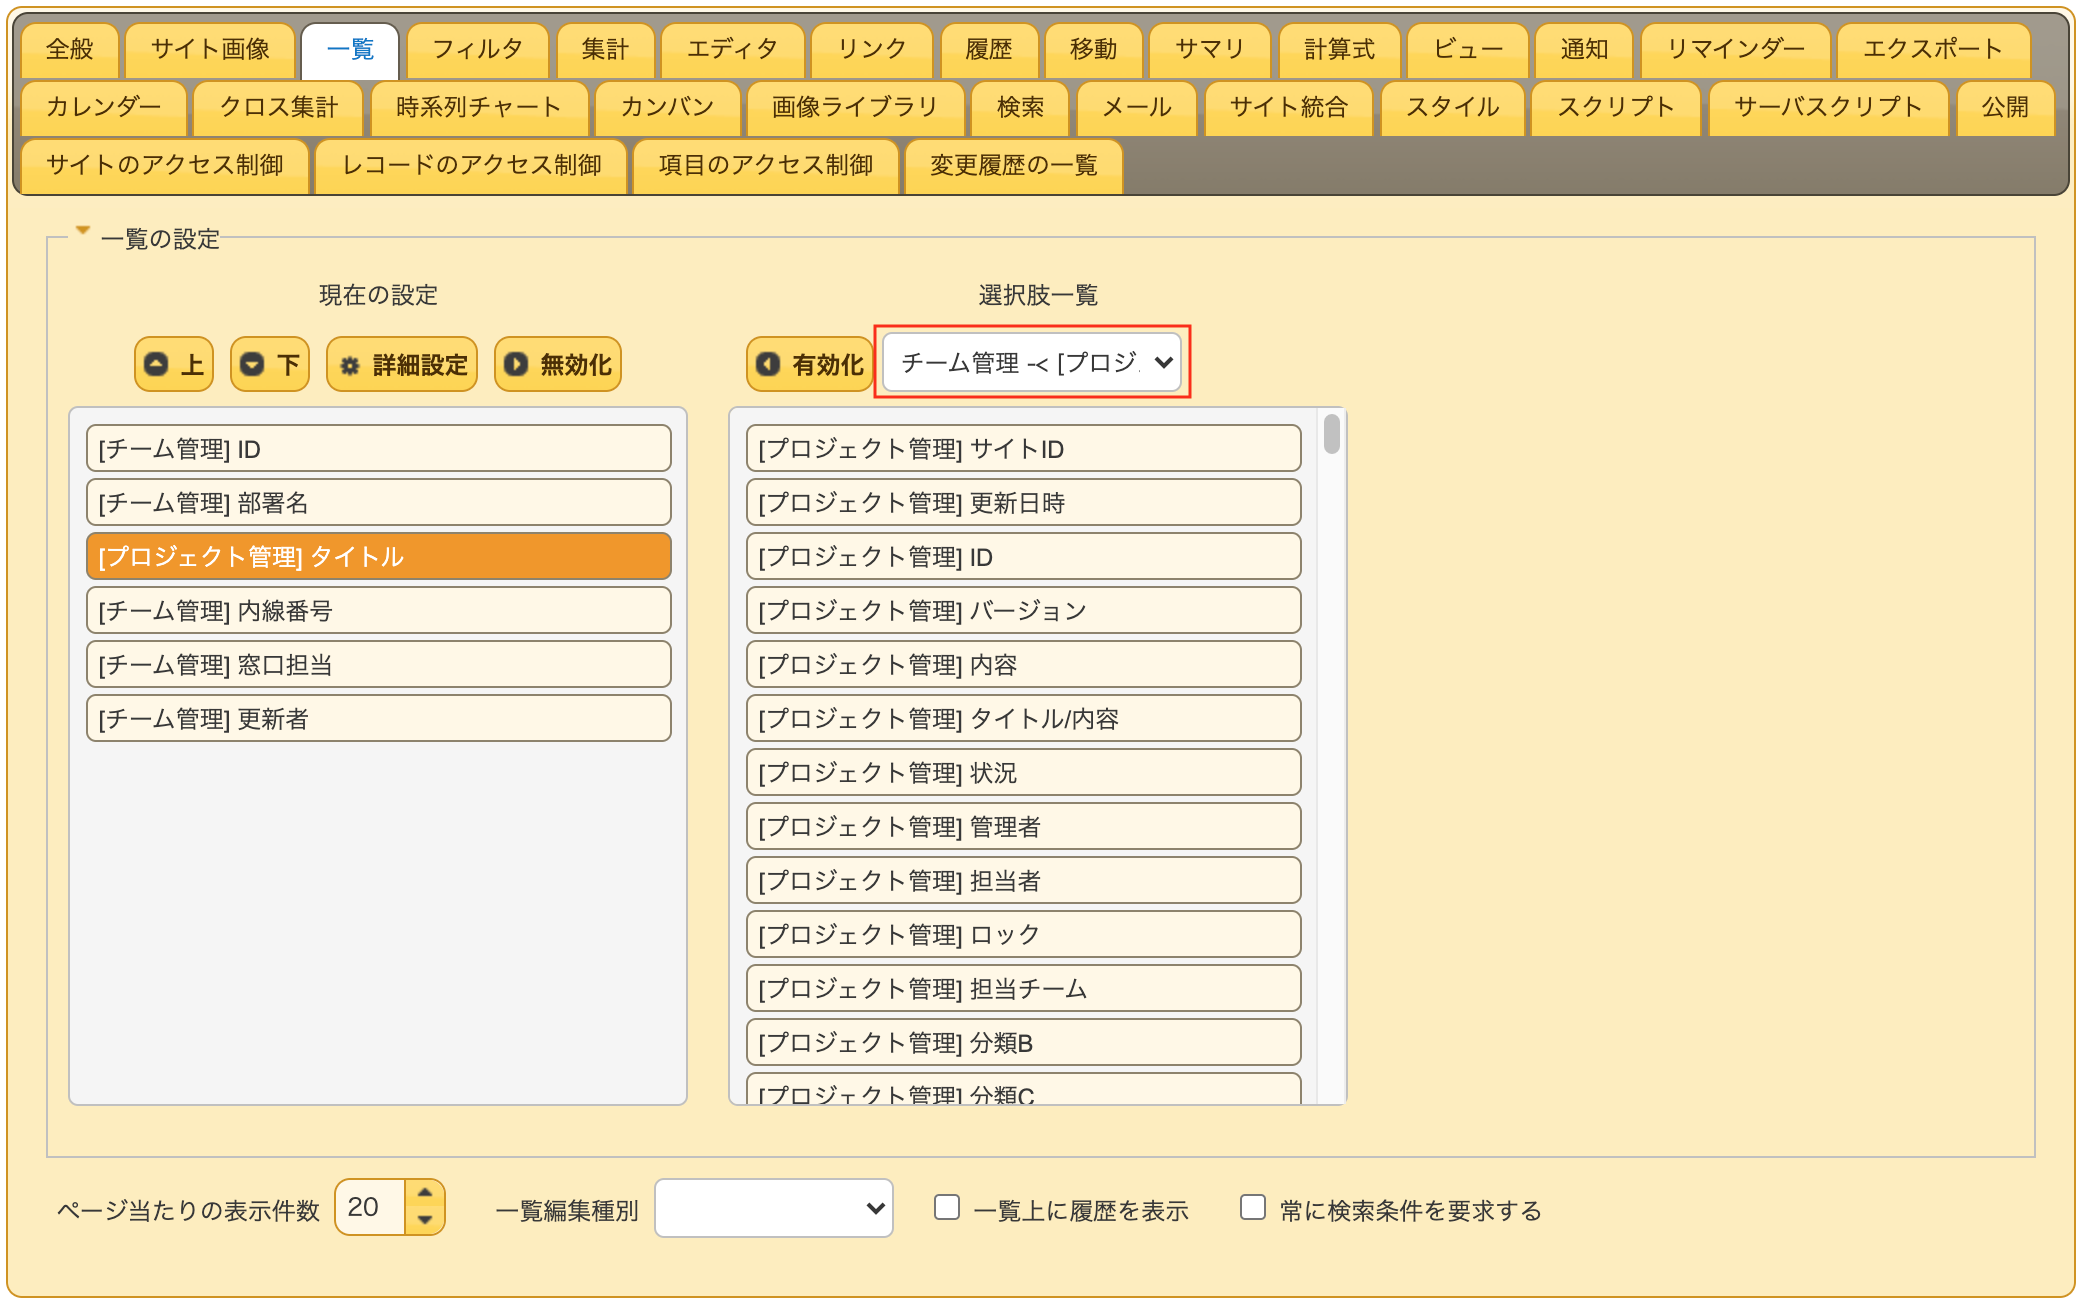Image resolution: width=2082 pixels, height=1304 pixels.
Task: Increase page display count with up stepper
Action: coord(425,1193)
